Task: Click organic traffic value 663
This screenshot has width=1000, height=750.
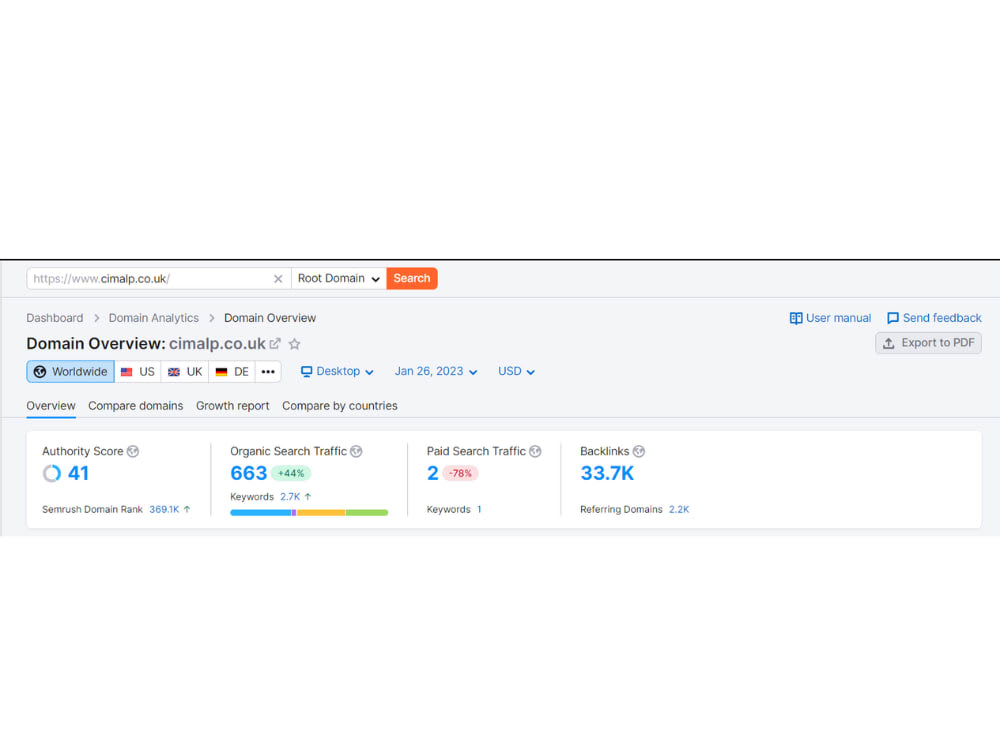Action: [249, 473]
